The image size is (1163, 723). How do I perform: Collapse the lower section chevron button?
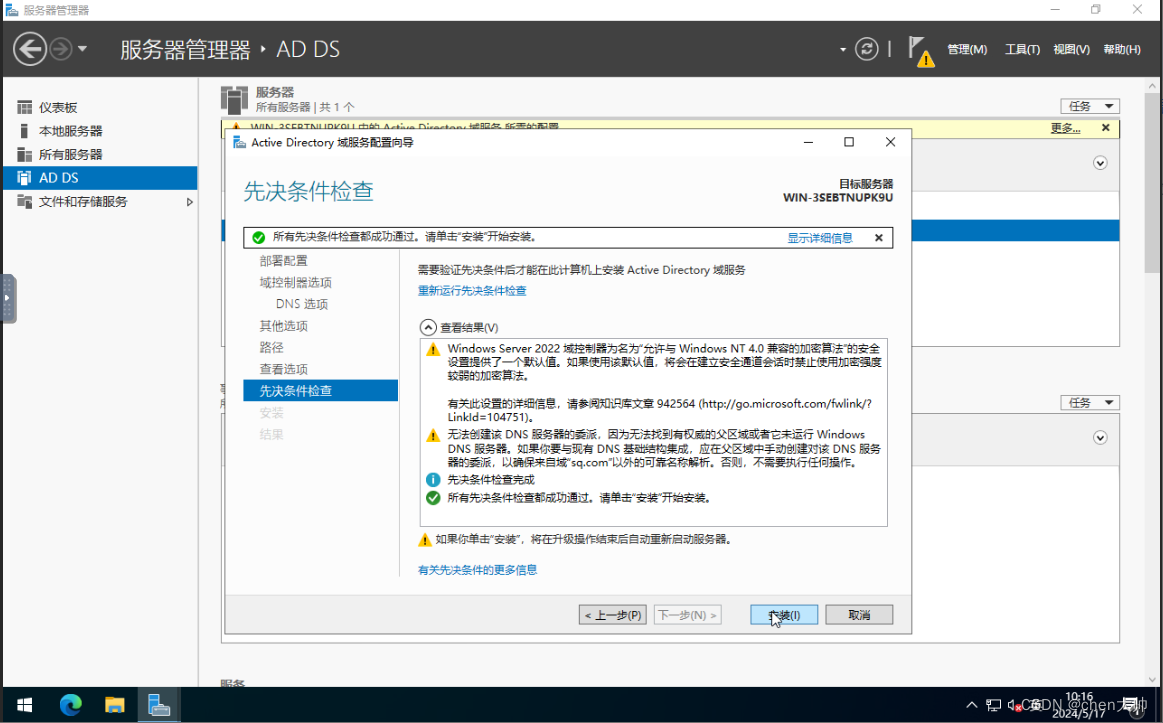click(1100, 438)
